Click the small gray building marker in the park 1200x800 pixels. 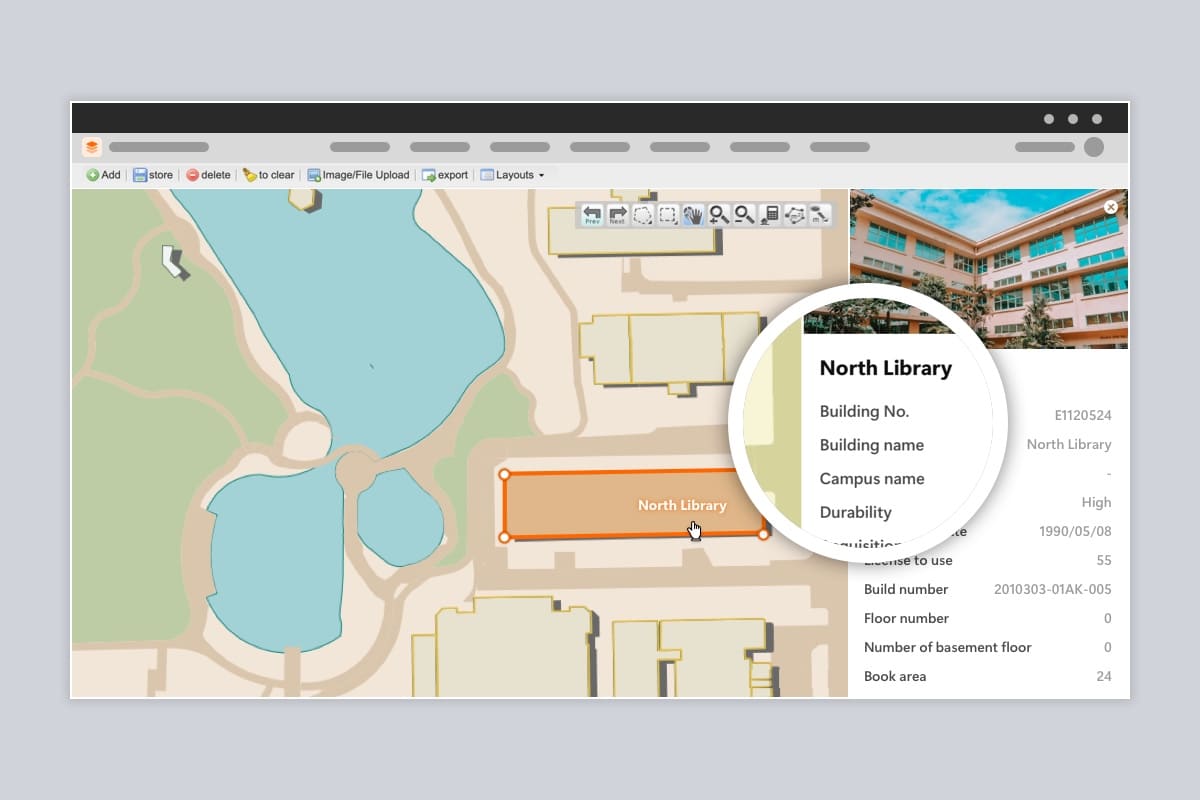[x=175, y=262]
